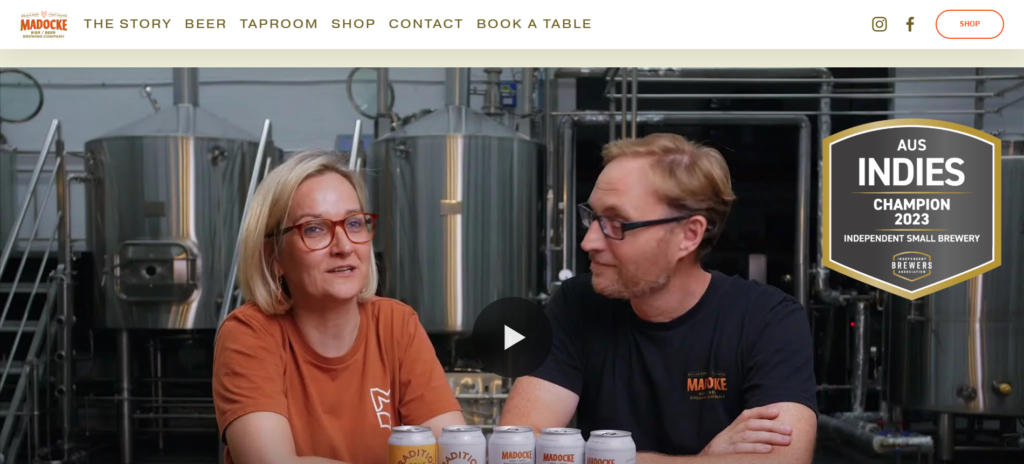The height and width of the screenshot is (464, 1024).
Task: Click the white logo on the orange t-shirt
Action: 380,408
